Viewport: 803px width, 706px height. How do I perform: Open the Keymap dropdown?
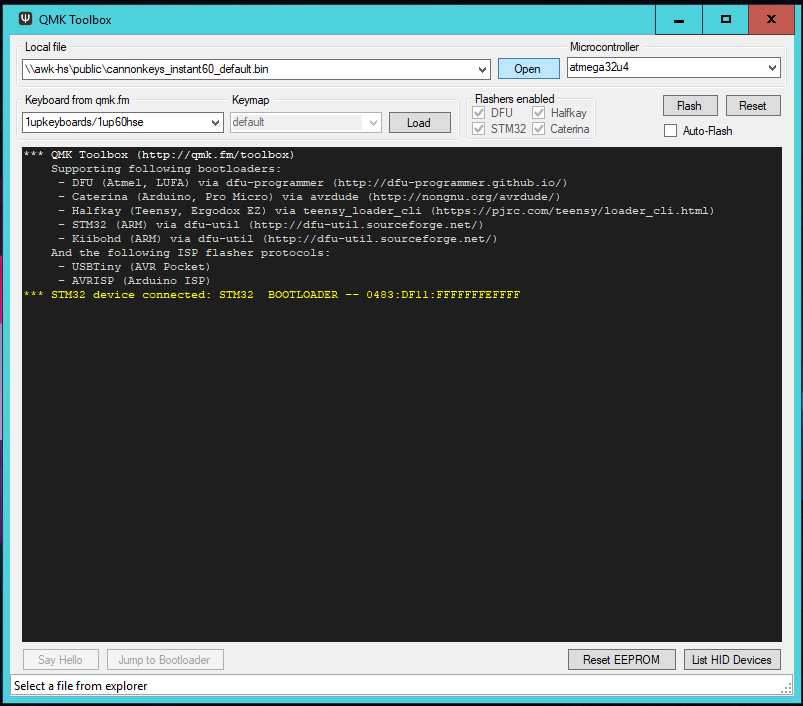pos(374,123)
